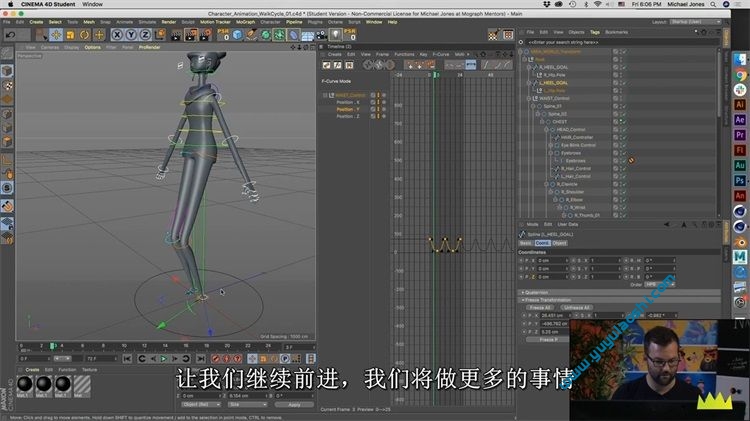Open the Size dropdown in Coordinate Manager
Viewport: 750px width, 421px height.
tap(247, 405)
